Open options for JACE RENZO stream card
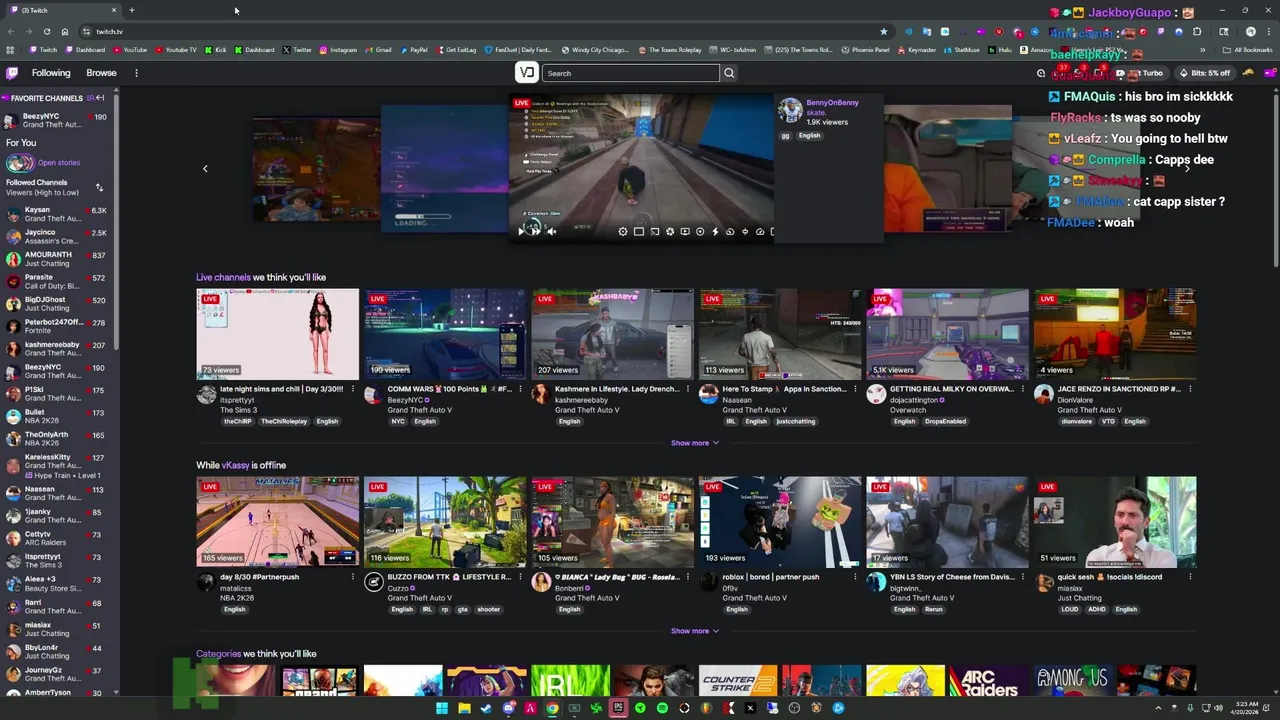 click(1190, 389)
